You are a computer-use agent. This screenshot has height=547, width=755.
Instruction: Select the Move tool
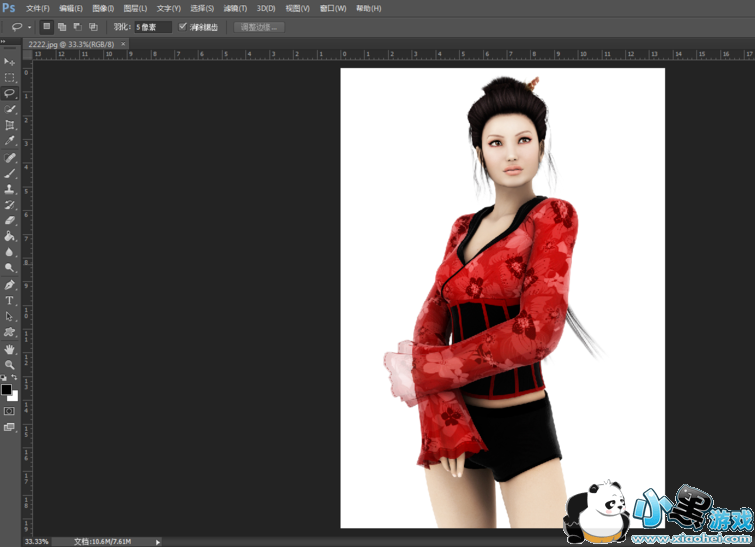(x=10, y=61)
